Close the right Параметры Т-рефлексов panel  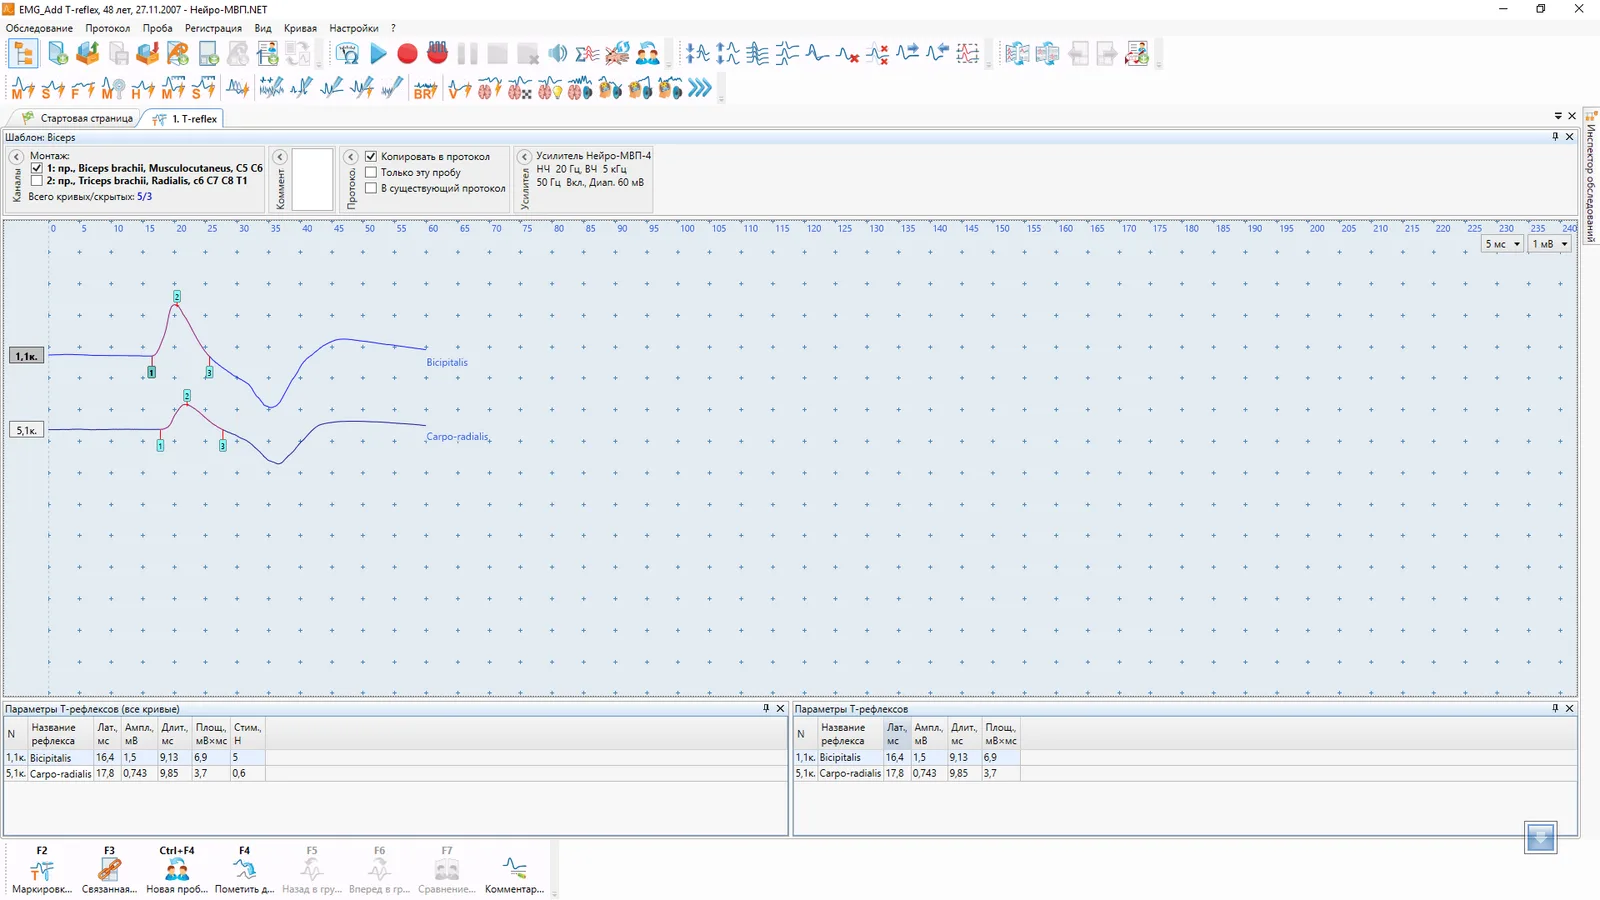(x=1569, y=708)
